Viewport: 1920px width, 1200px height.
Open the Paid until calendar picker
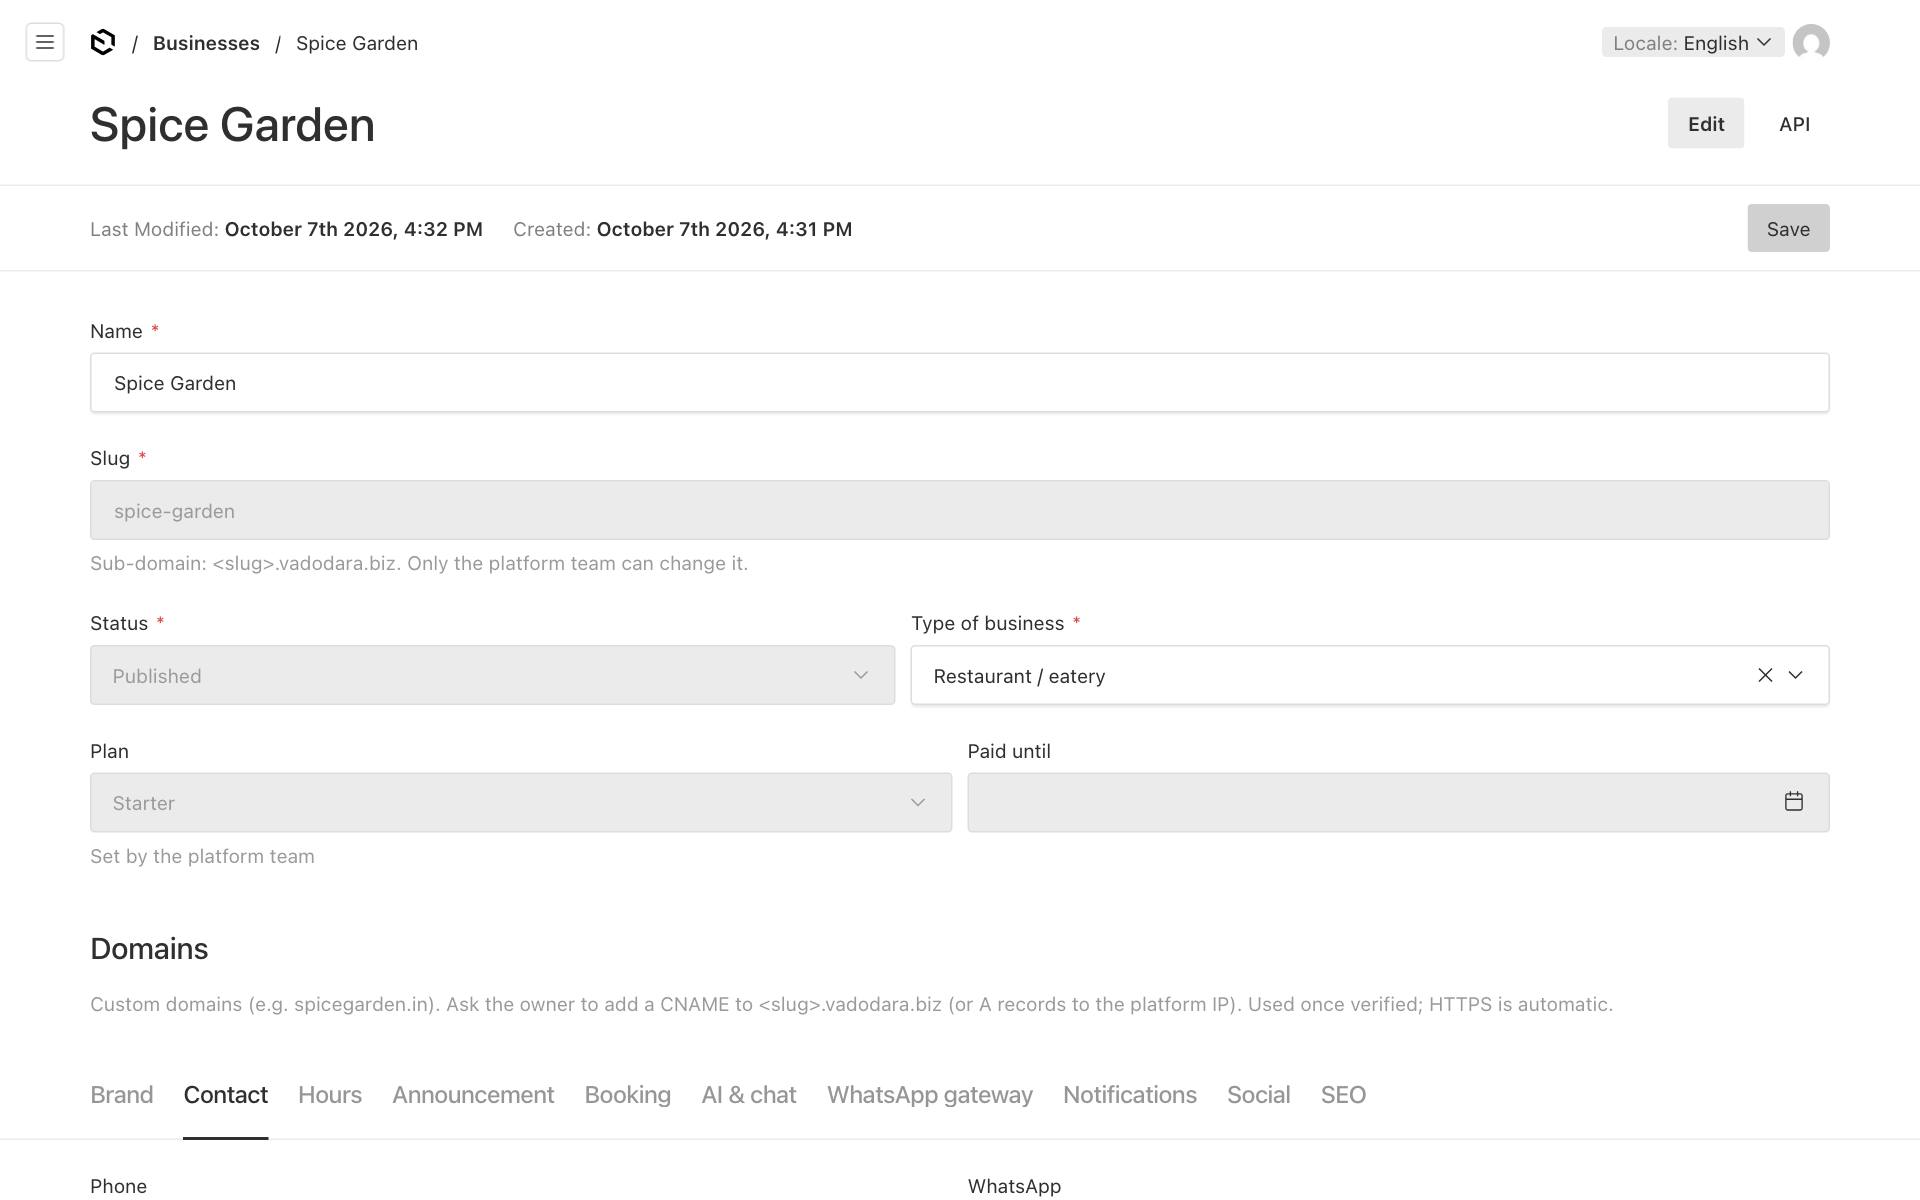(x=1794, y=802)
